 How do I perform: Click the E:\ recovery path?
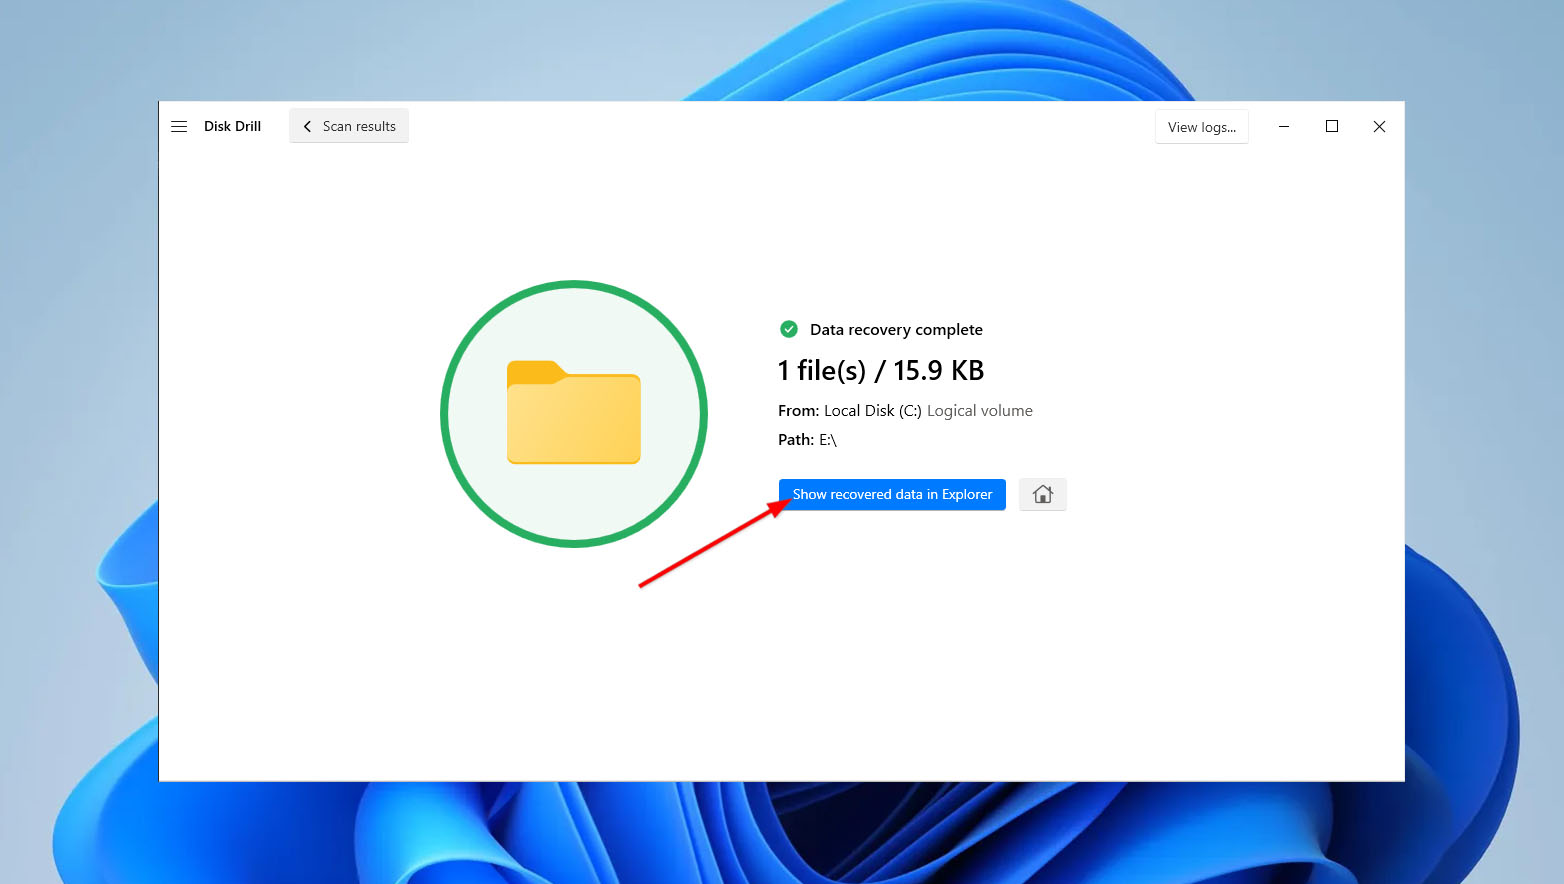pyautogui.click(x=827, y=439)
